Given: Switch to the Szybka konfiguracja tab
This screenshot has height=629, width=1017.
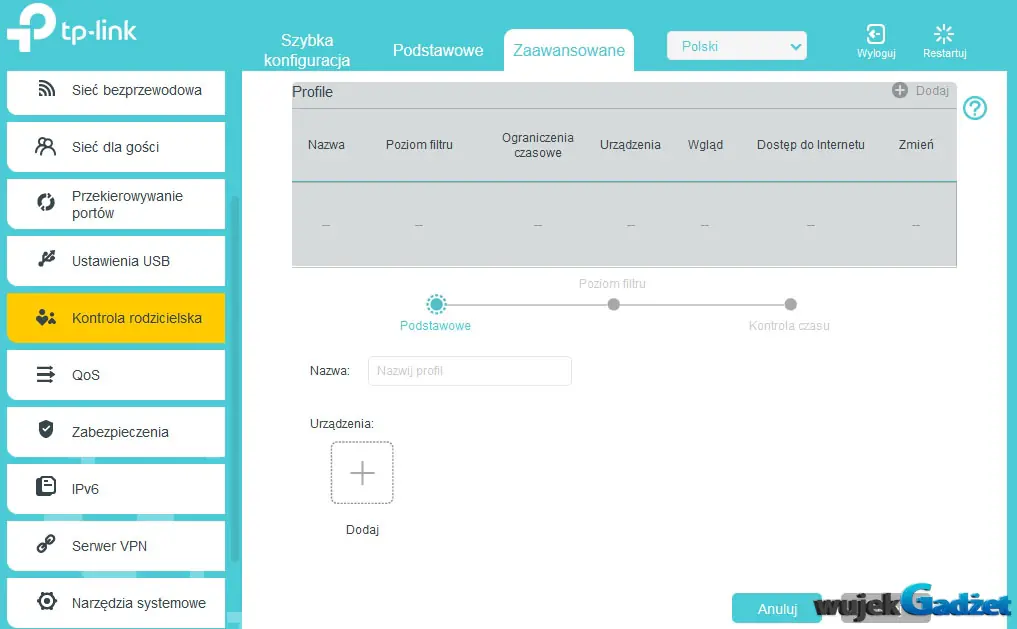Looking at the screenshot, I should (307, 50).
